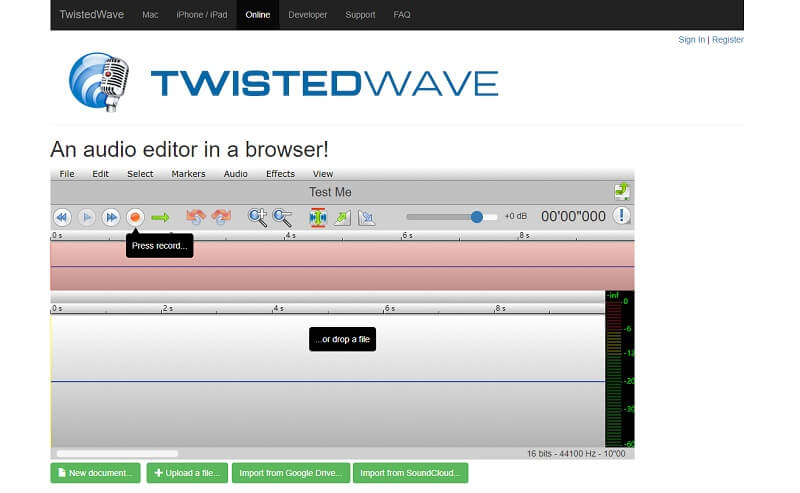Open the Edit menu
800x493 pixels.
click(x=101, y=174)
